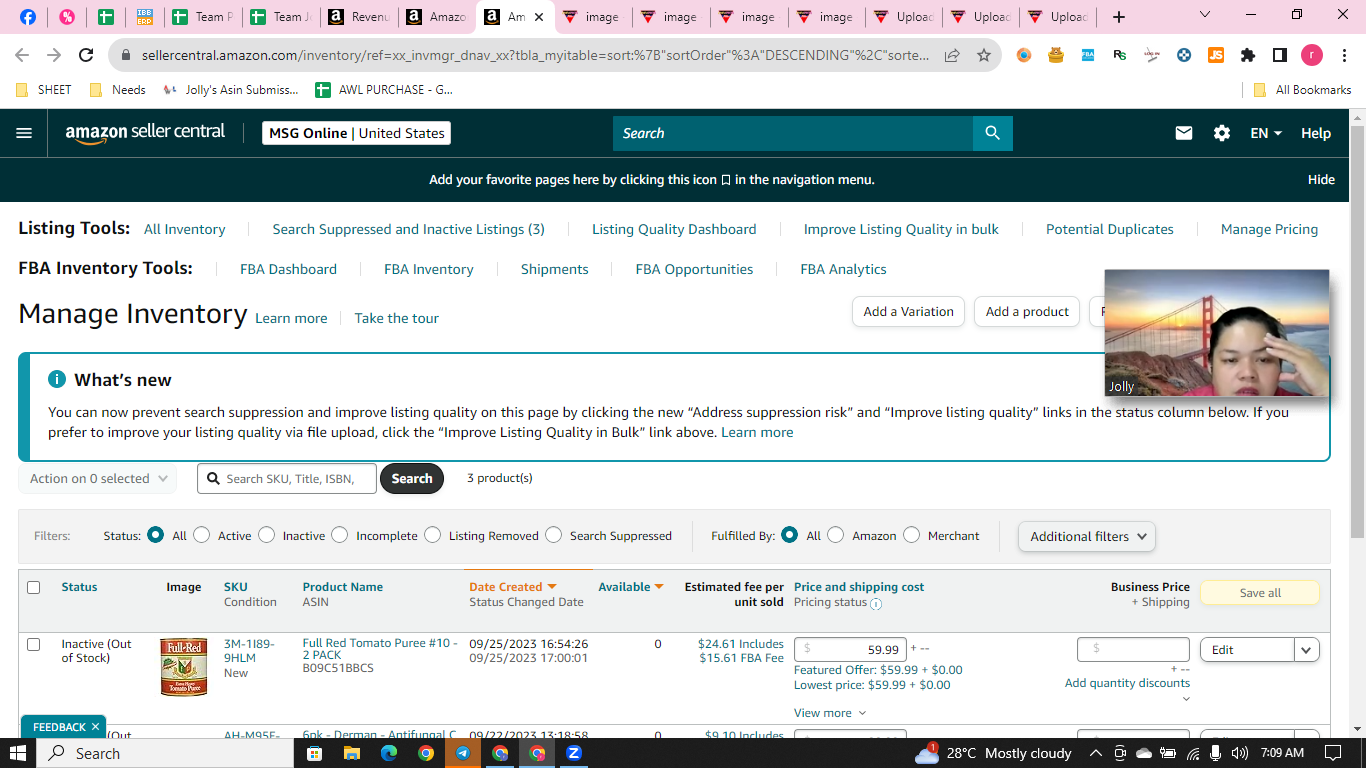Click the black Search button for SKU search
The width and height of the screenshot is (1366, 768).
411,479
